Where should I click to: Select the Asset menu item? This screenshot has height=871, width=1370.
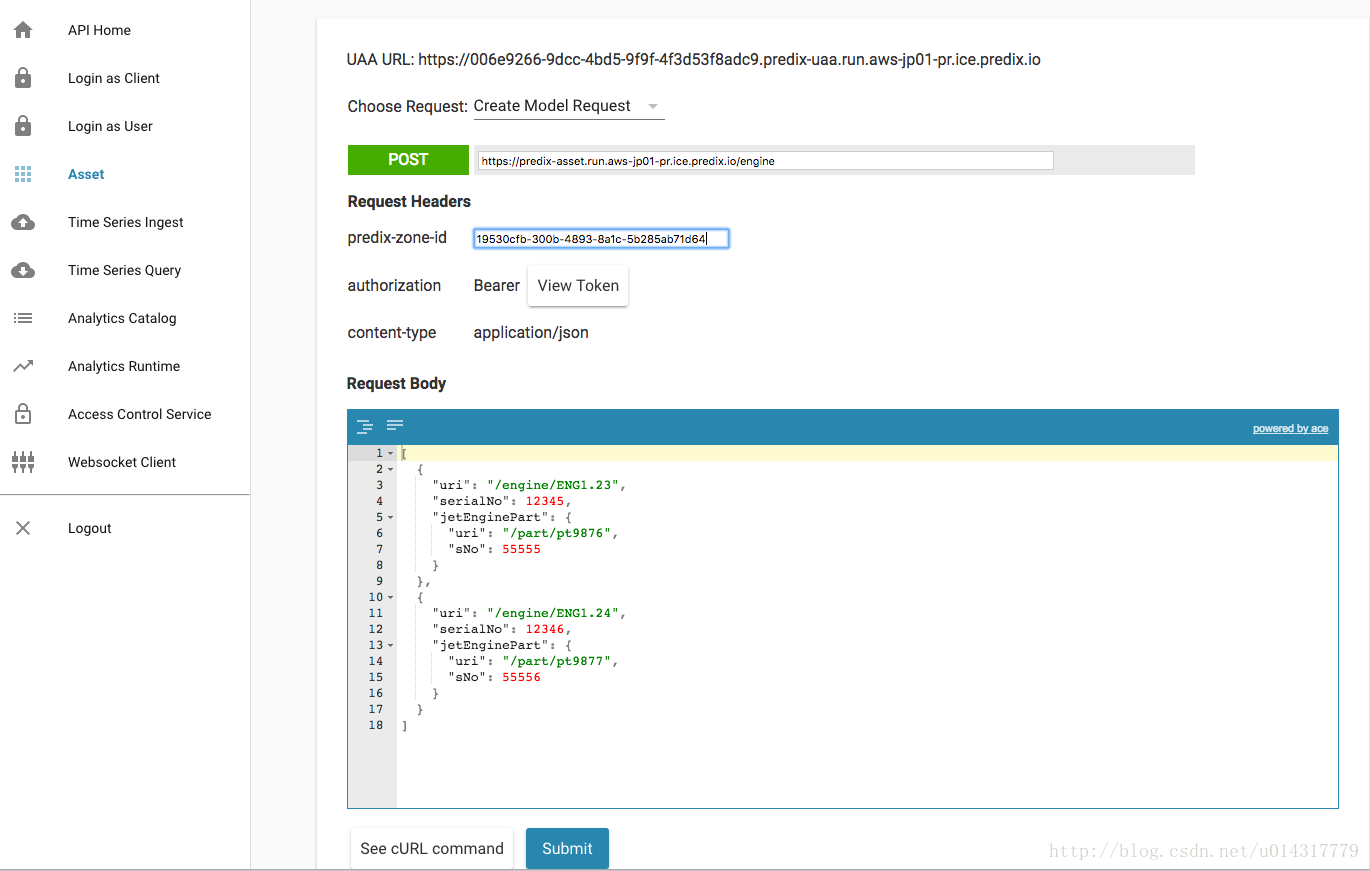pyautogui.click(x=86, y=174)
